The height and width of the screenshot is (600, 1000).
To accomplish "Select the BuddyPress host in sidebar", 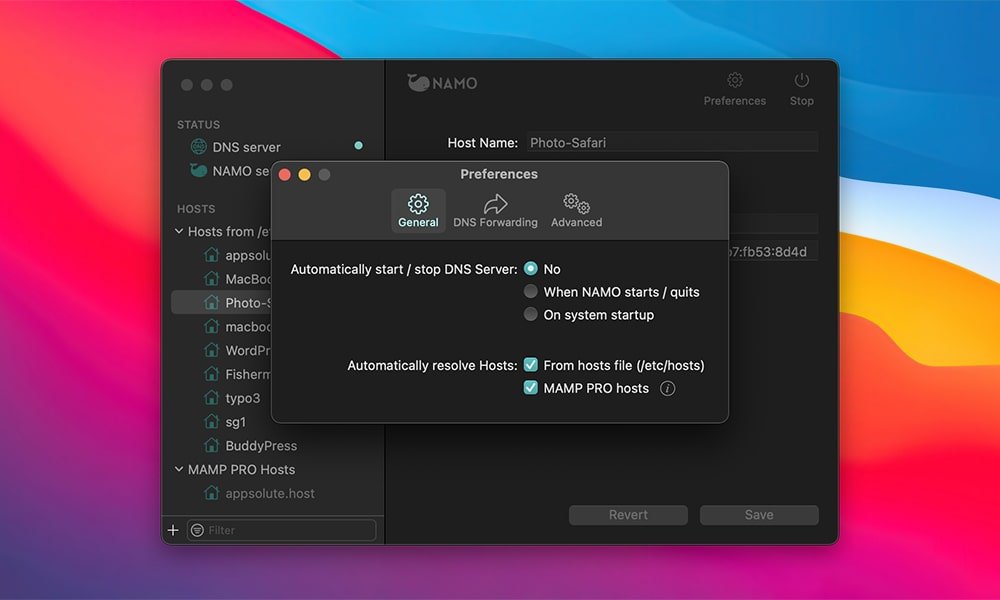I will click(x=260, y=446).
